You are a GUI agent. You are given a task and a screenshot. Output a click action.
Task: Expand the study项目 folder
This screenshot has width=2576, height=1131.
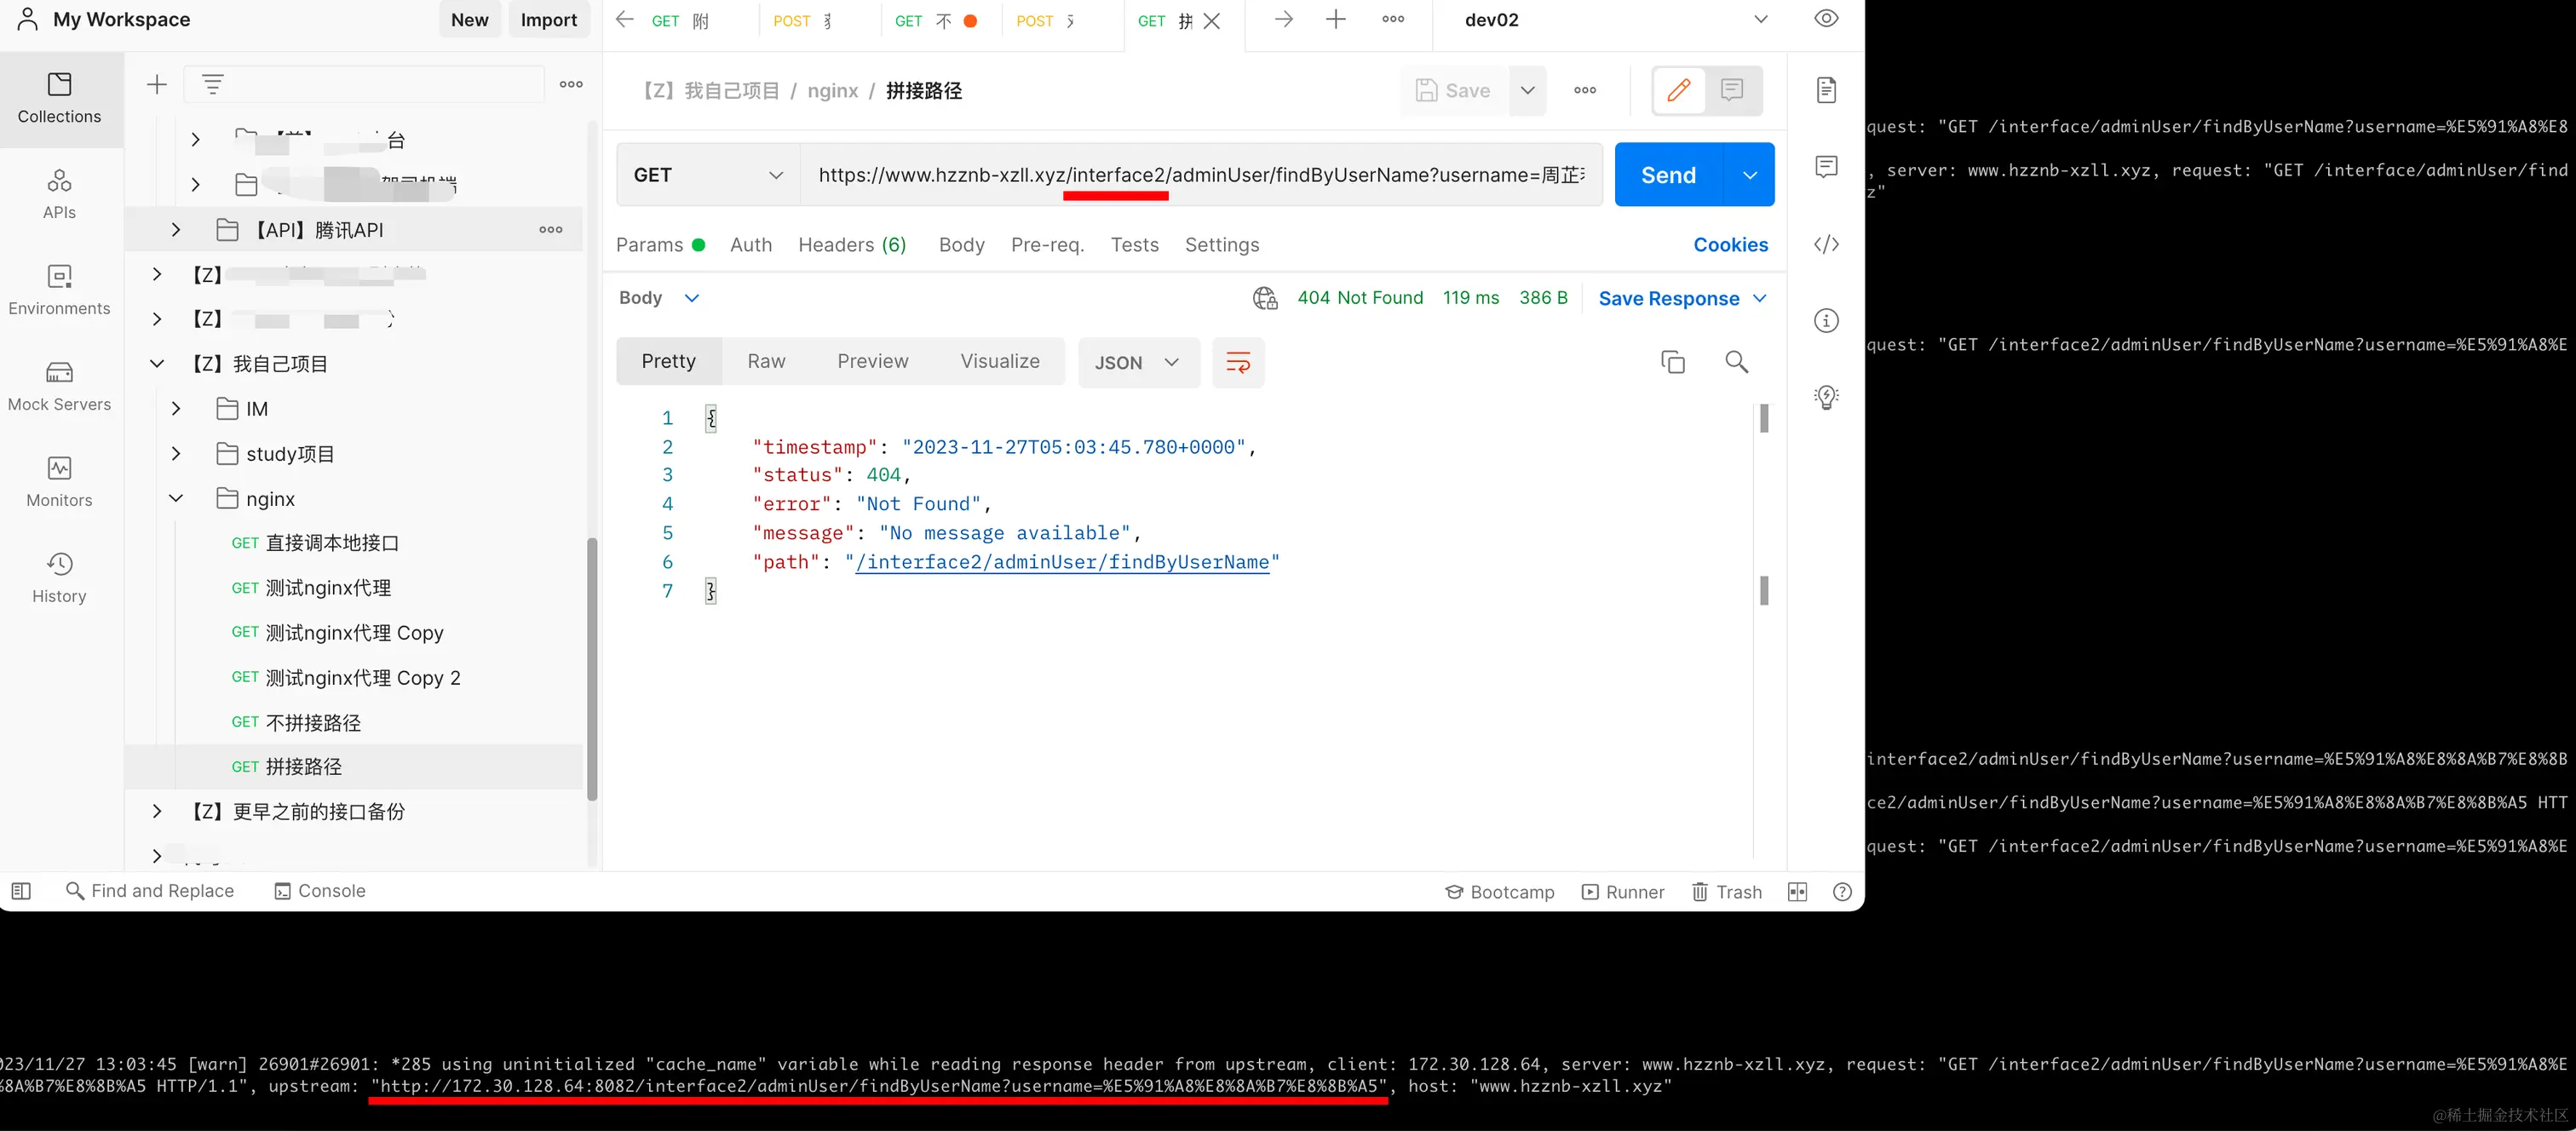pos(176,453)
